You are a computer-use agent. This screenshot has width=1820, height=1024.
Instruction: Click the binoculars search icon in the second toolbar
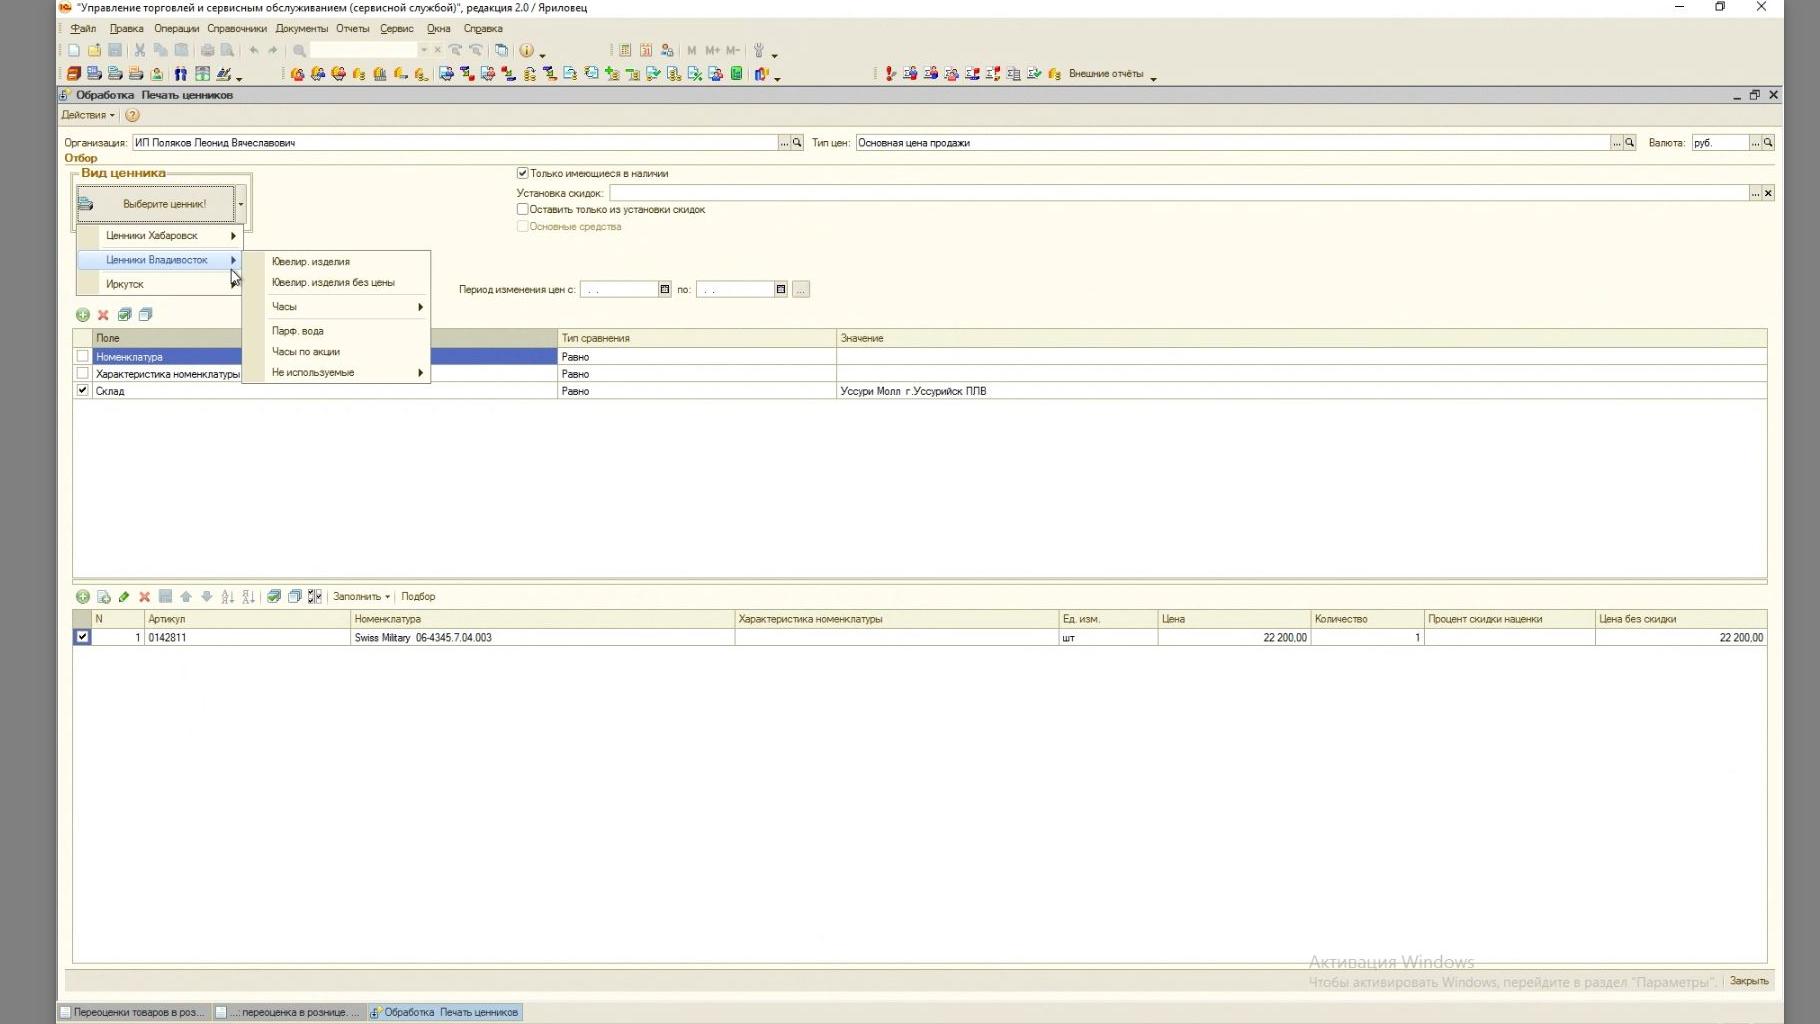[x=181, y=74]
